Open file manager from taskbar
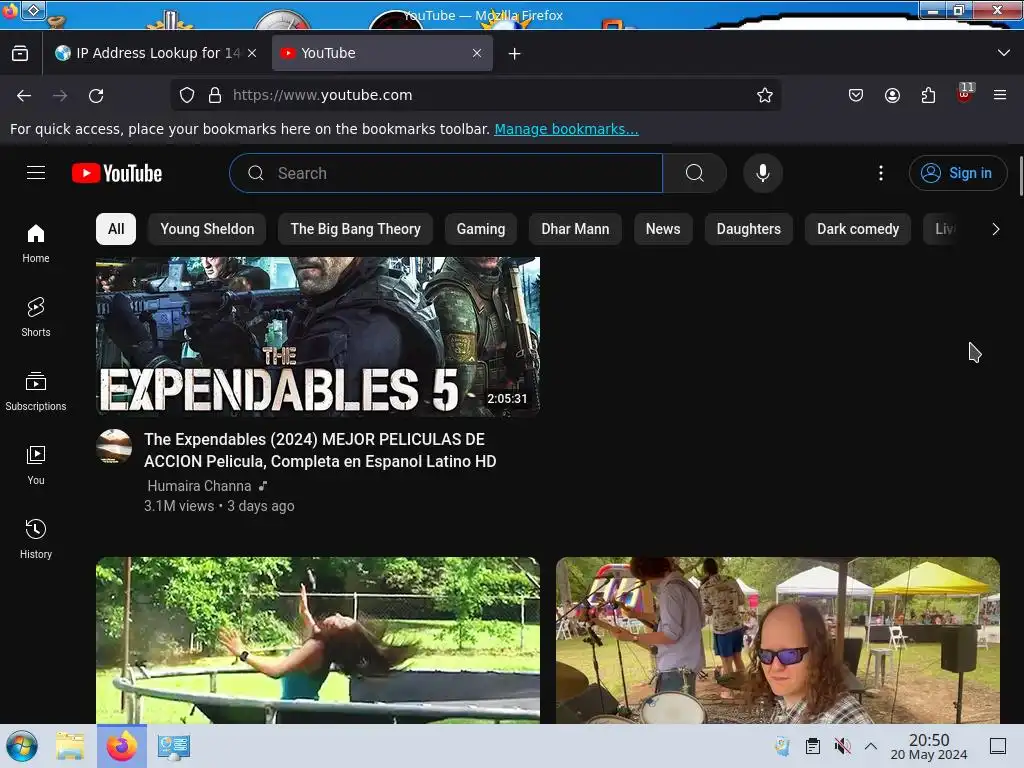 pyautogui.click(x=70, y=746)
